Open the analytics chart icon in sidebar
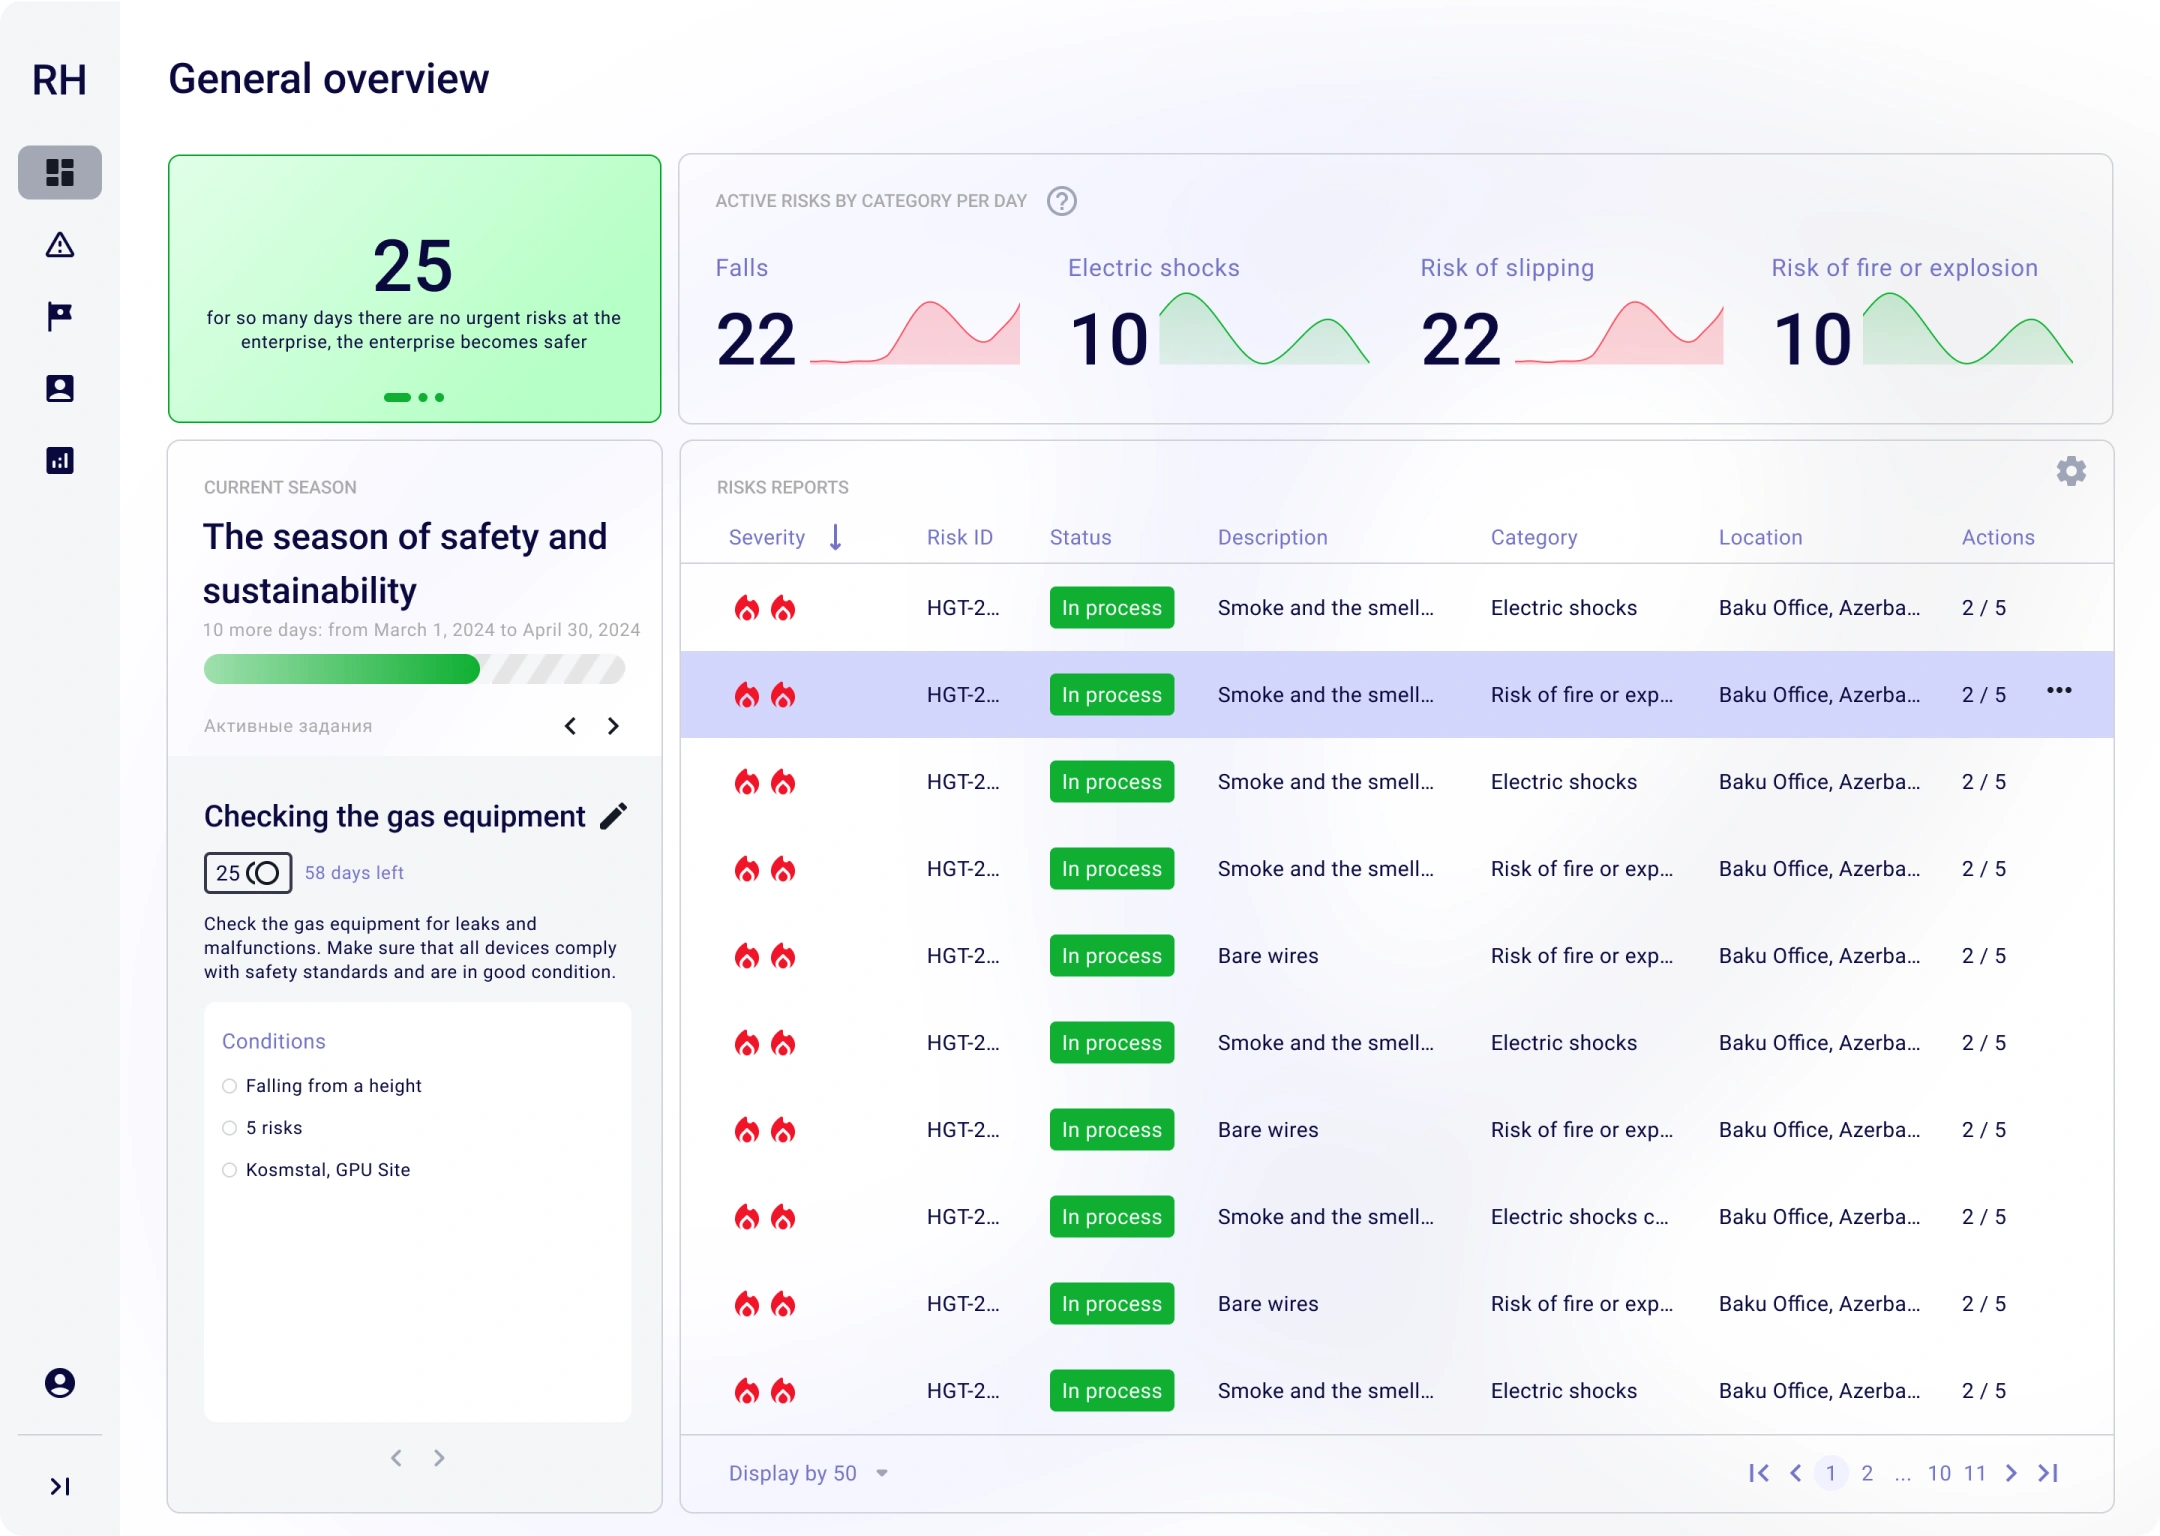The height and width of the screenshot is (1536, 2160). click(x=60, y=460)
